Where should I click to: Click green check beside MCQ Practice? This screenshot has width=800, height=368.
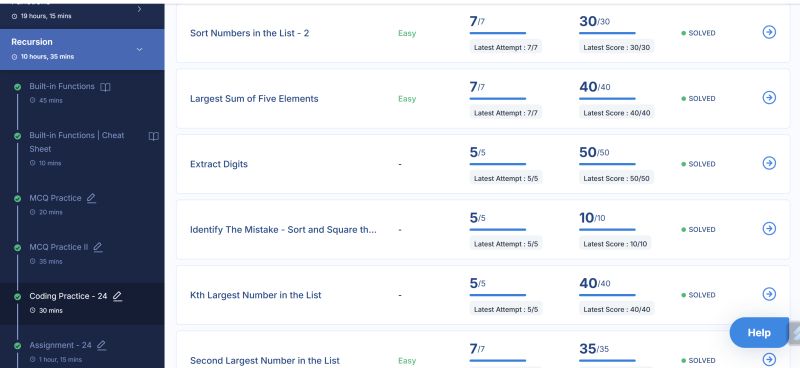pos(17,199)
